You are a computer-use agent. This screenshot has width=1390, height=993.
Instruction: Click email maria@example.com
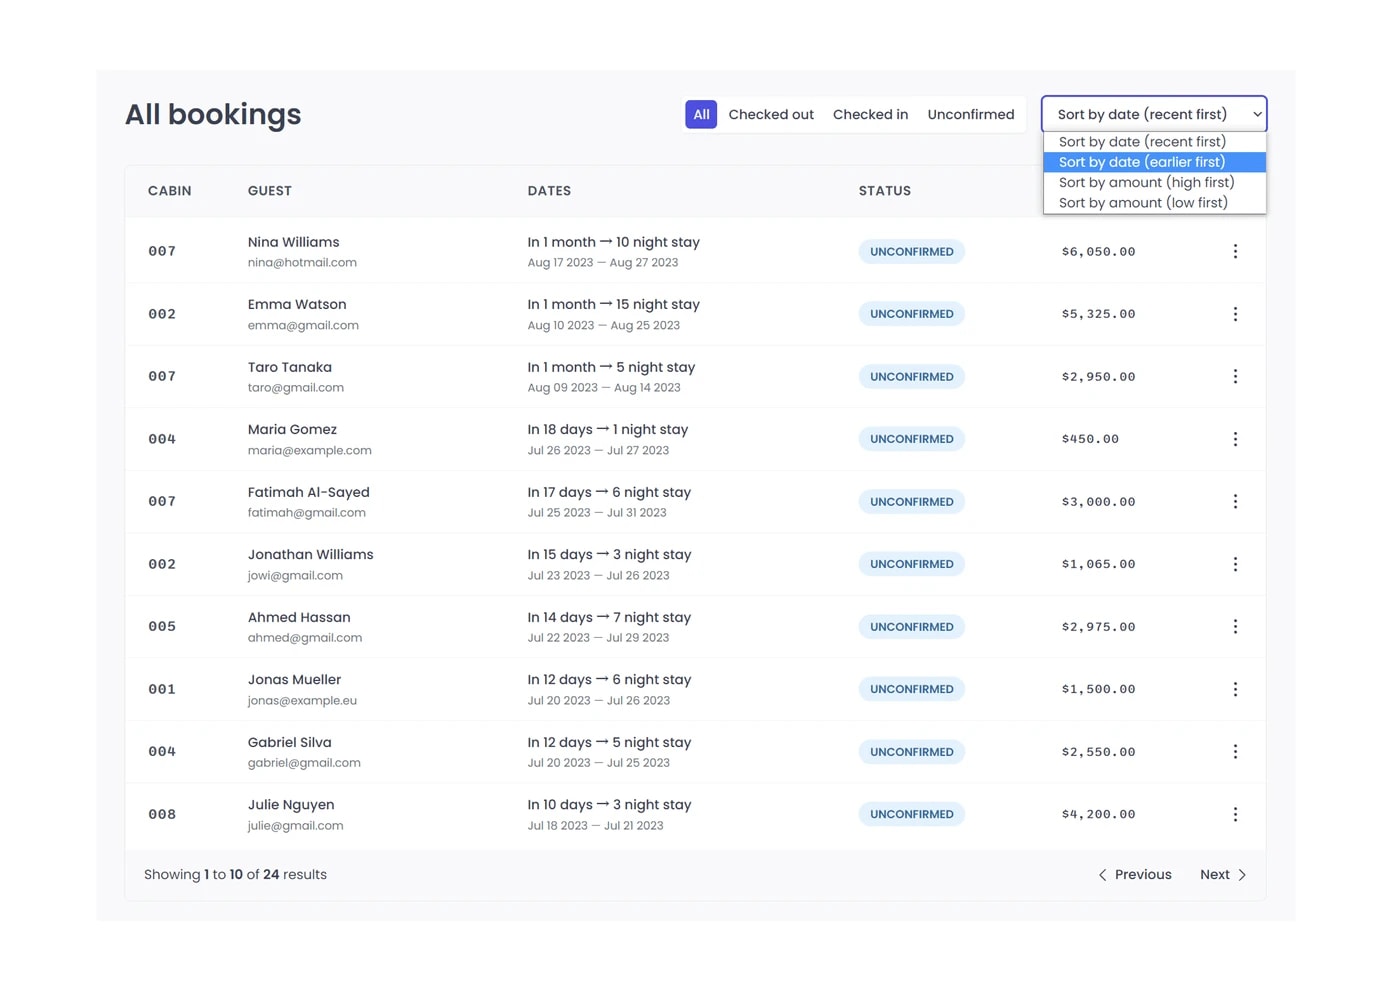click(x=310, y=450)
